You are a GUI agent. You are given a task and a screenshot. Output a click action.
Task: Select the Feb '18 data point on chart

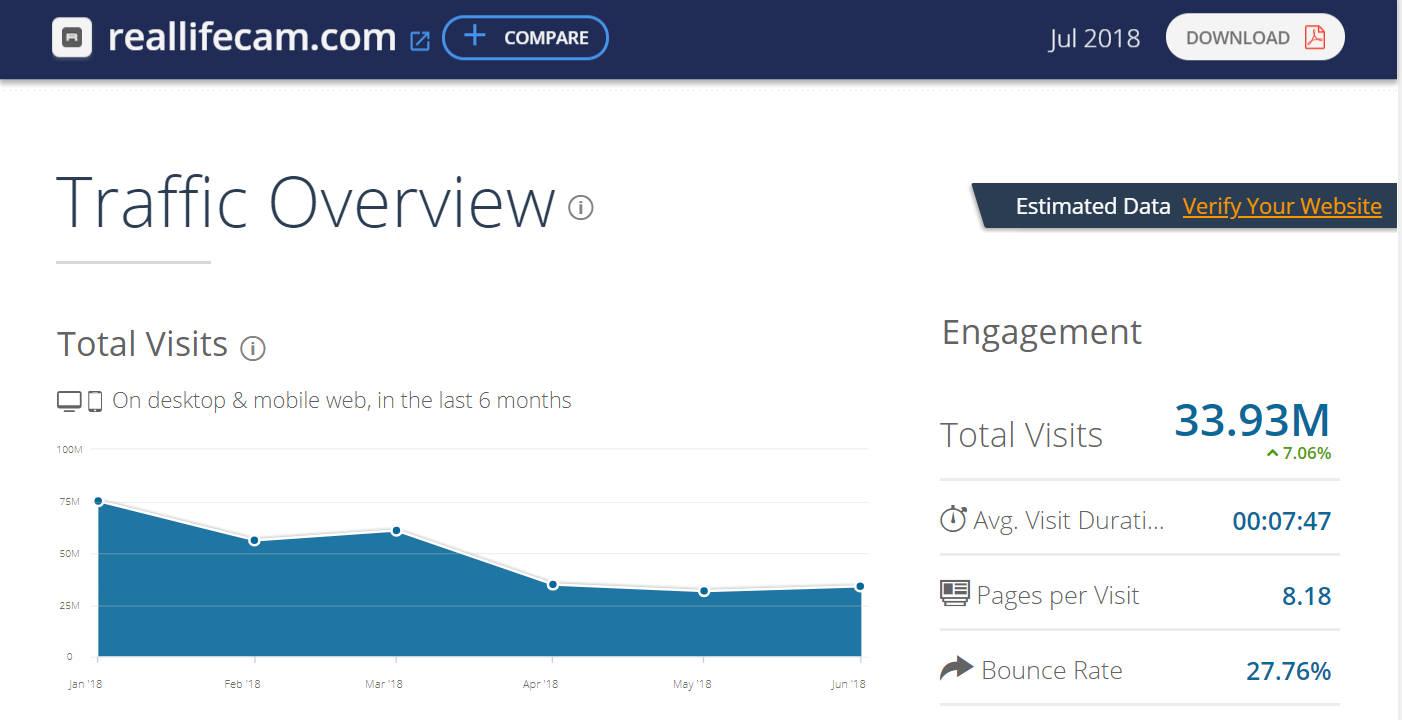pyautogui.click(x=254, y=541)
